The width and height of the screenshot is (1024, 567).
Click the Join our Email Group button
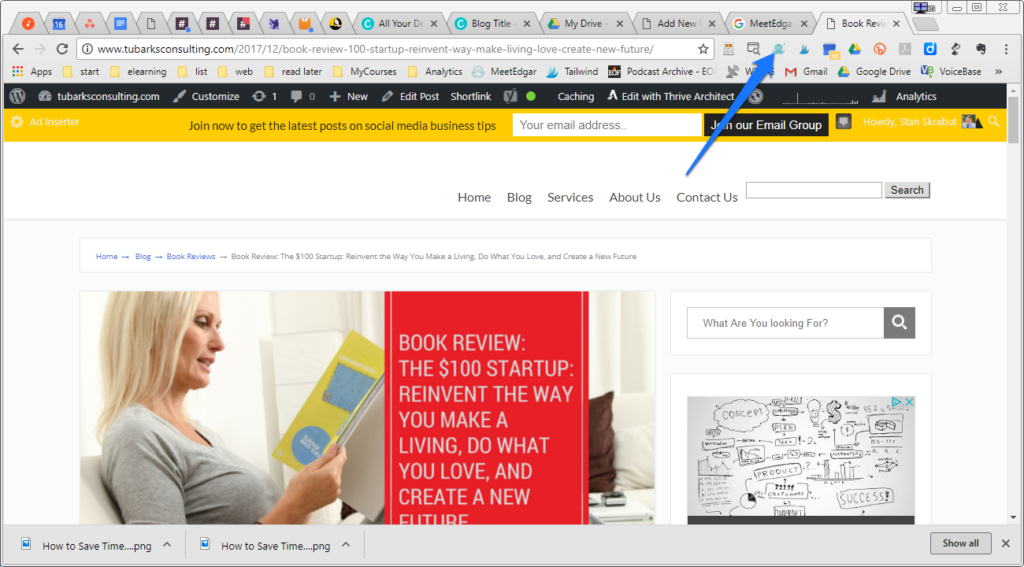tap(766, 125)
